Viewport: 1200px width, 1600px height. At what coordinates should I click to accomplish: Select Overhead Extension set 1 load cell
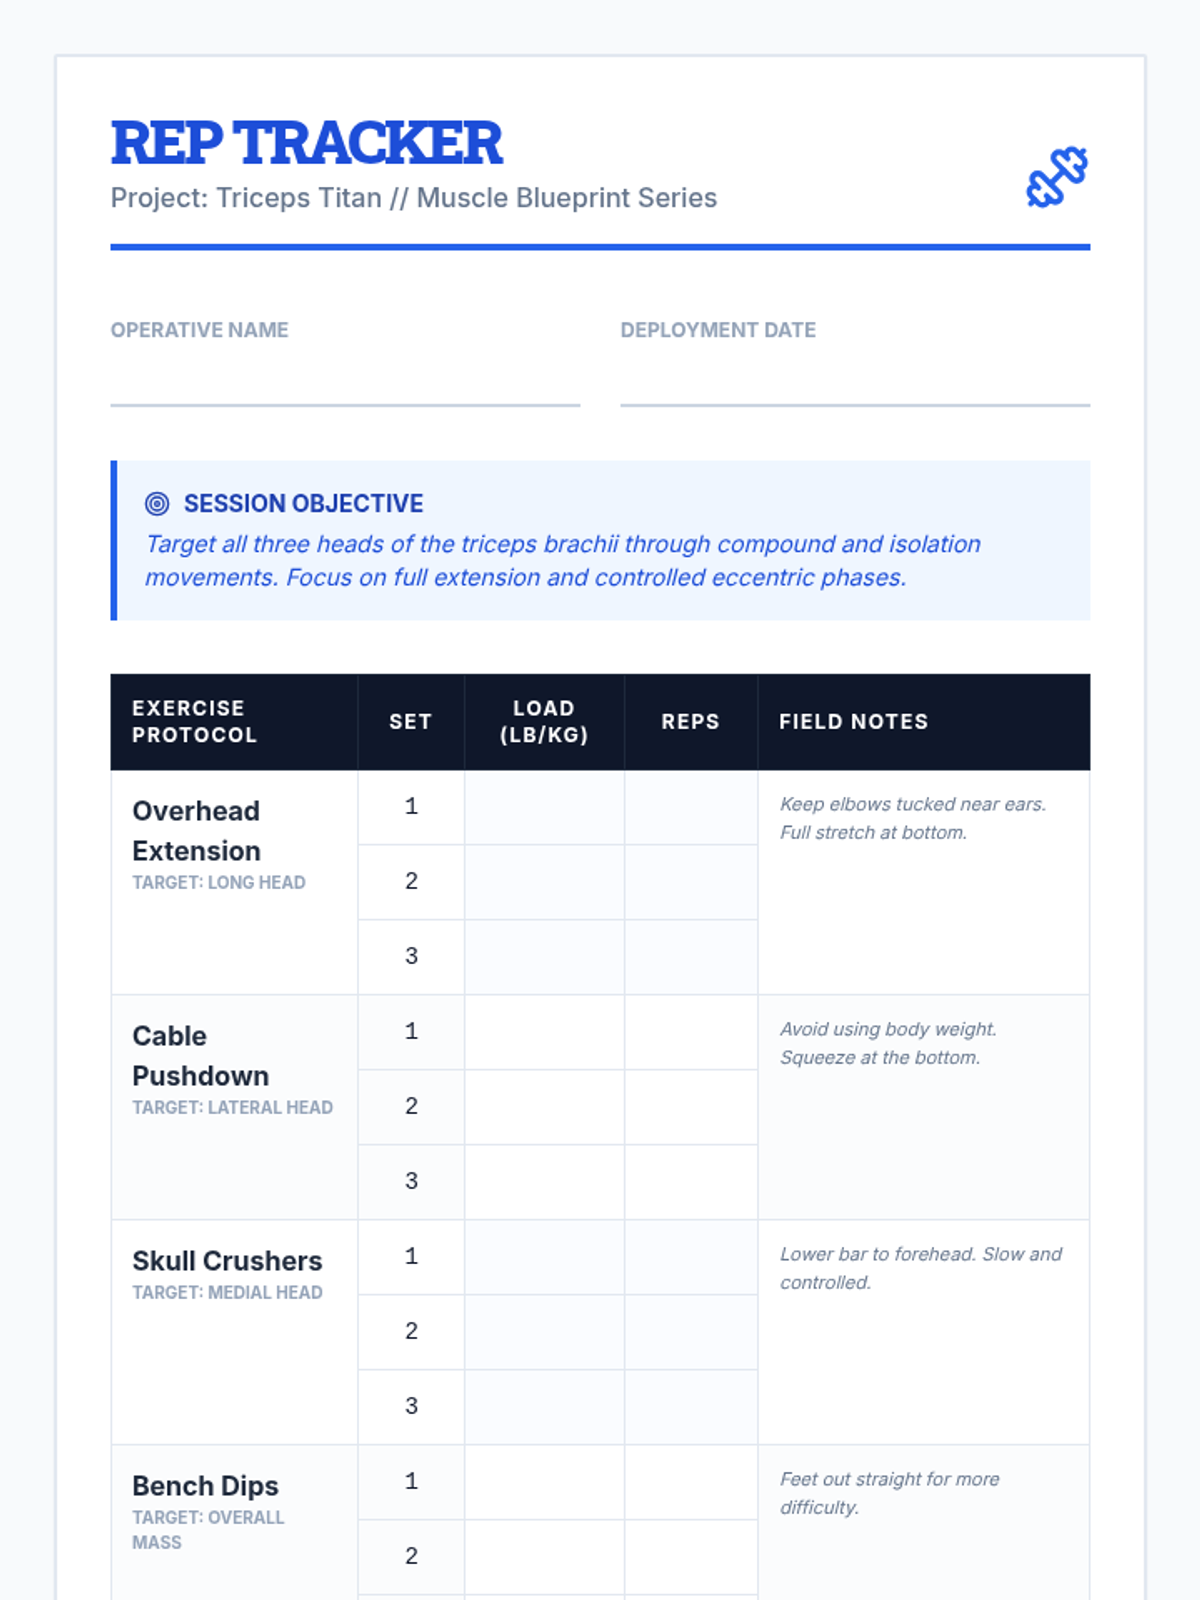click(x=544, y=807)
